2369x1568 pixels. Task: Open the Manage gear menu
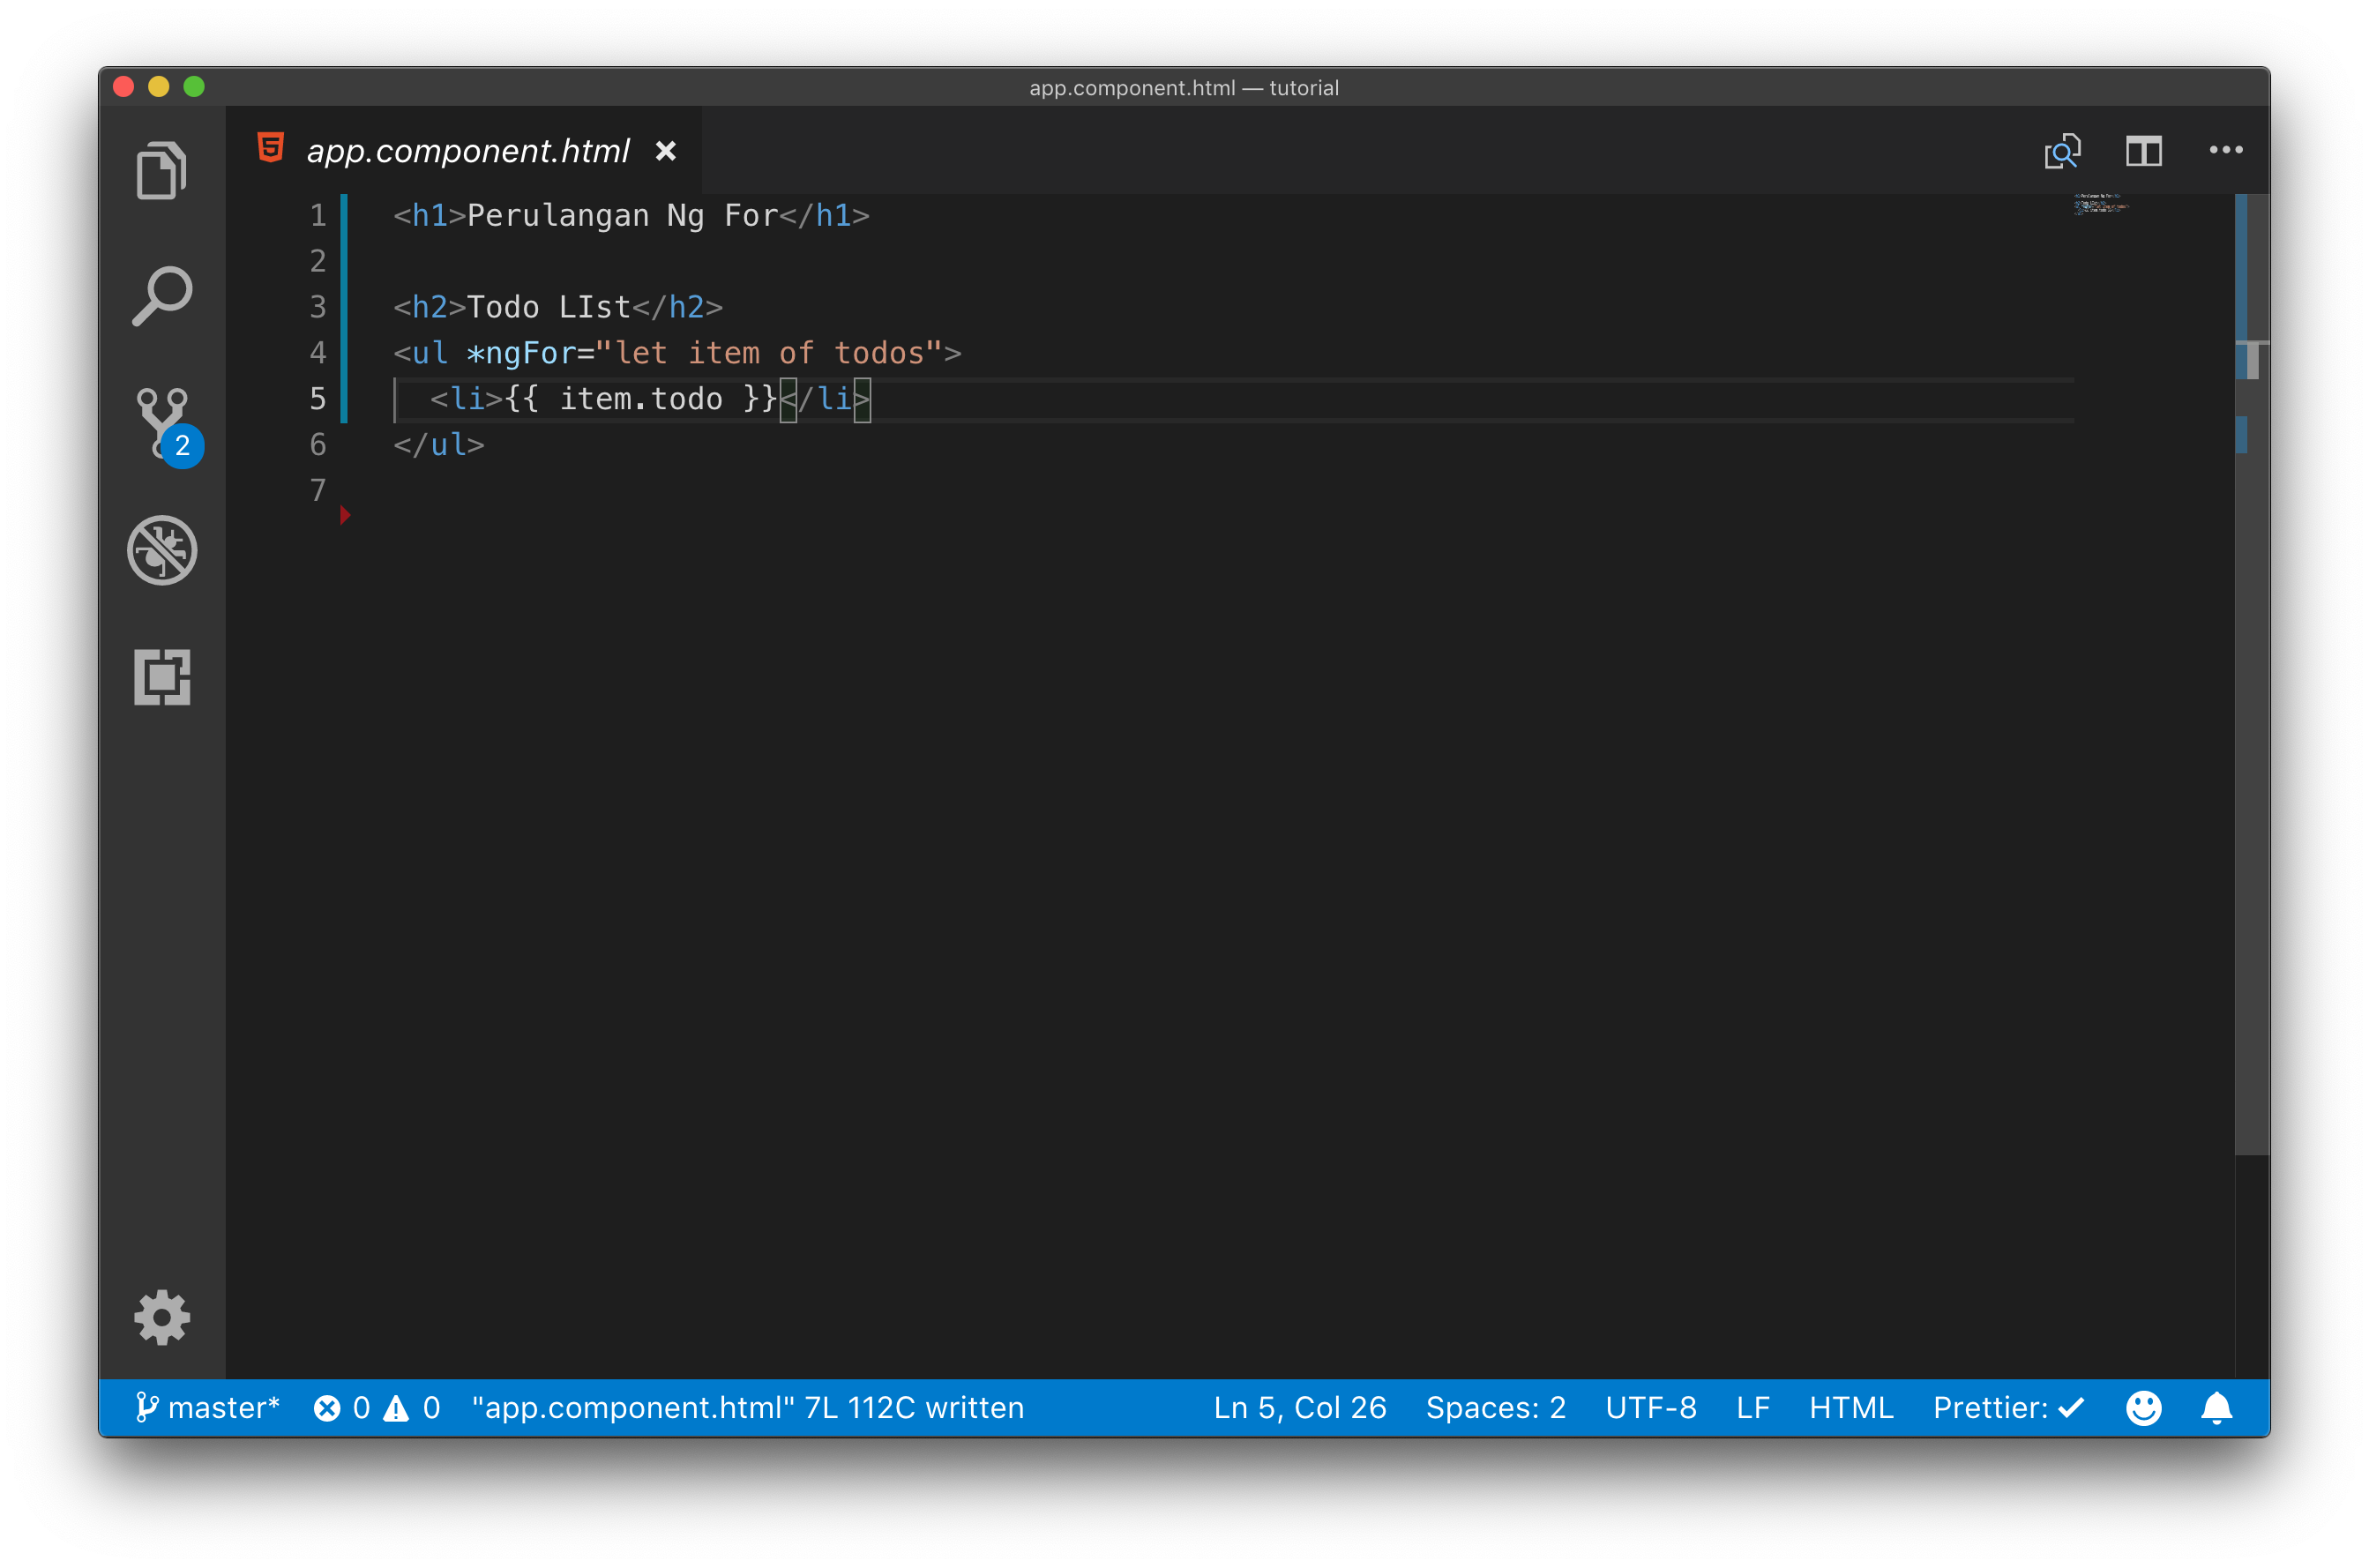(x=162, y=1317)
